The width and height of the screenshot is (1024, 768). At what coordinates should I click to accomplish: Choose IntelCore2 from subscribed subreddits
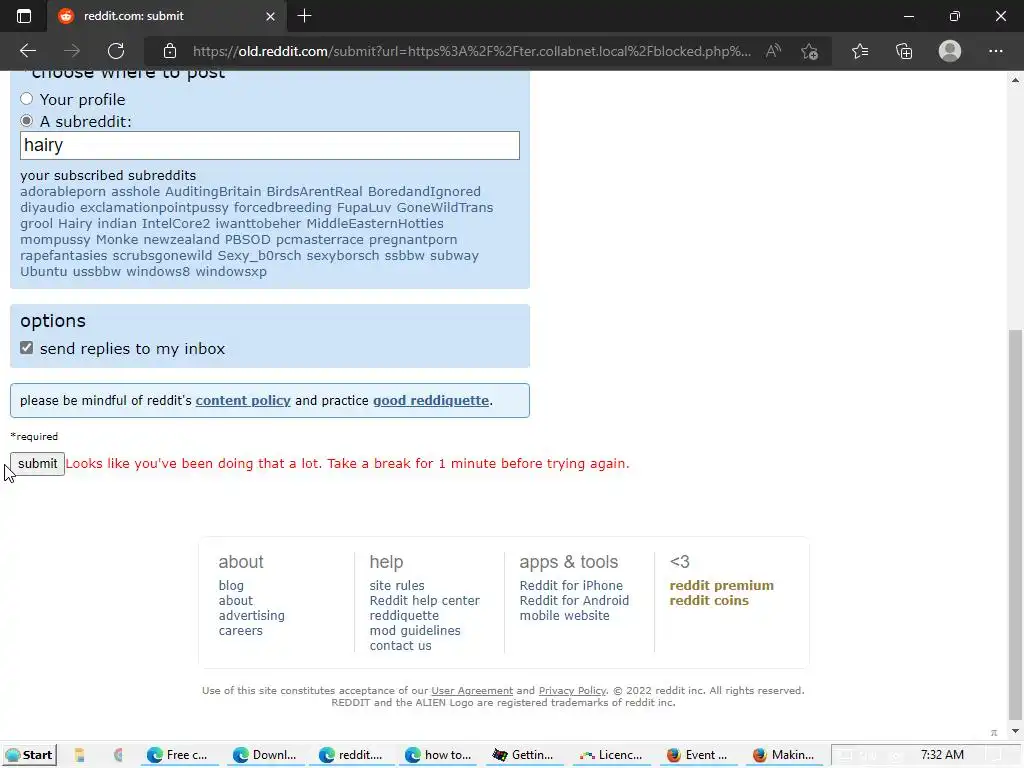pos(176,223)
